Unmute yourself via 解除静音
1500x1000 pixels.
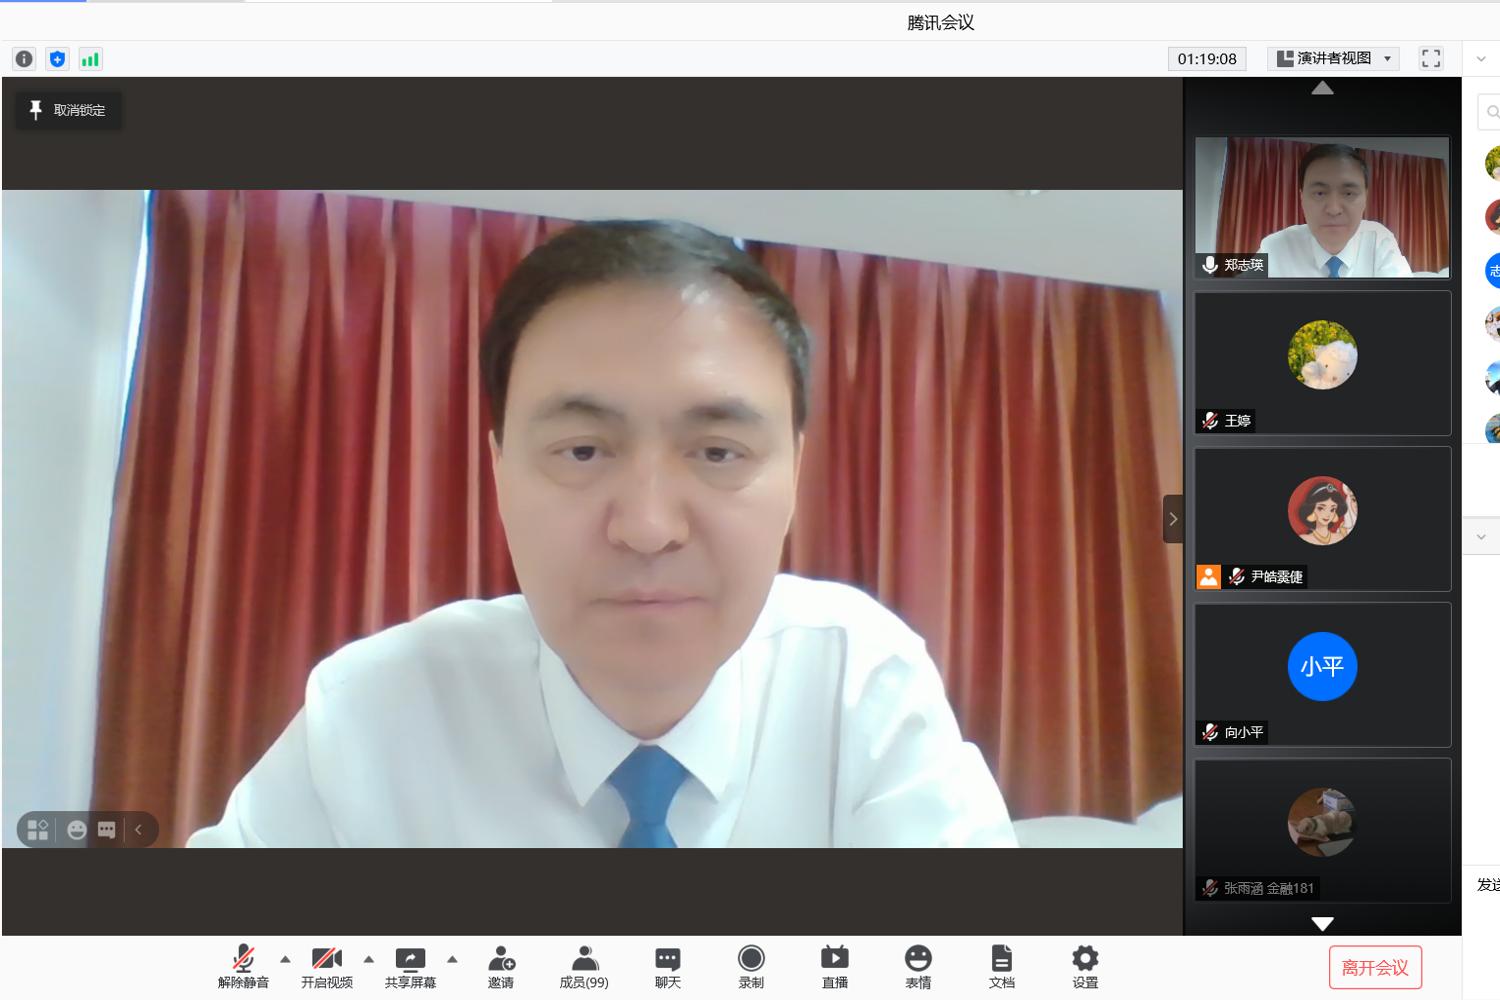click(243, 966)
